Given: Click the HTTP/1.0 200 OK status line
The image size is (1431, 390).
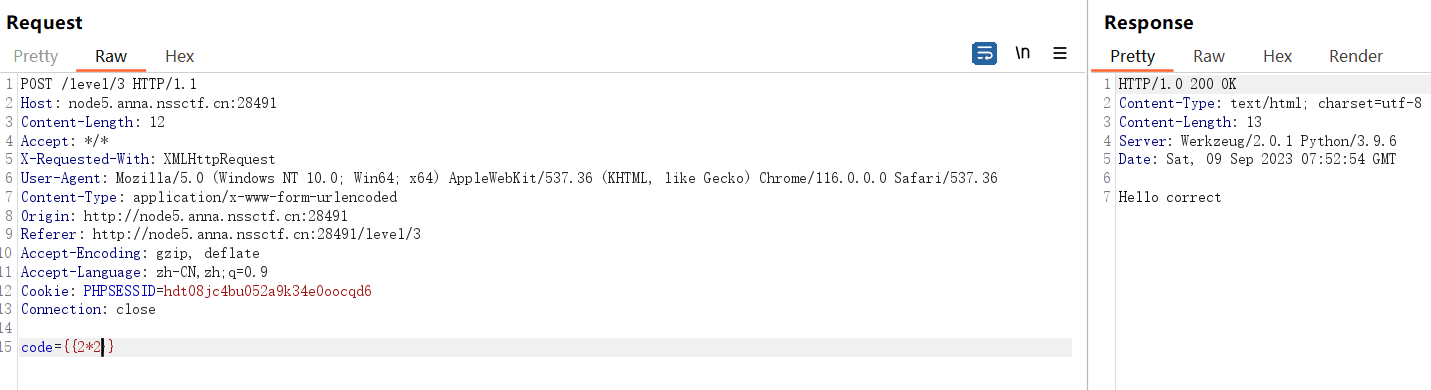Looking at the screenshot, I should point(1177,84).
